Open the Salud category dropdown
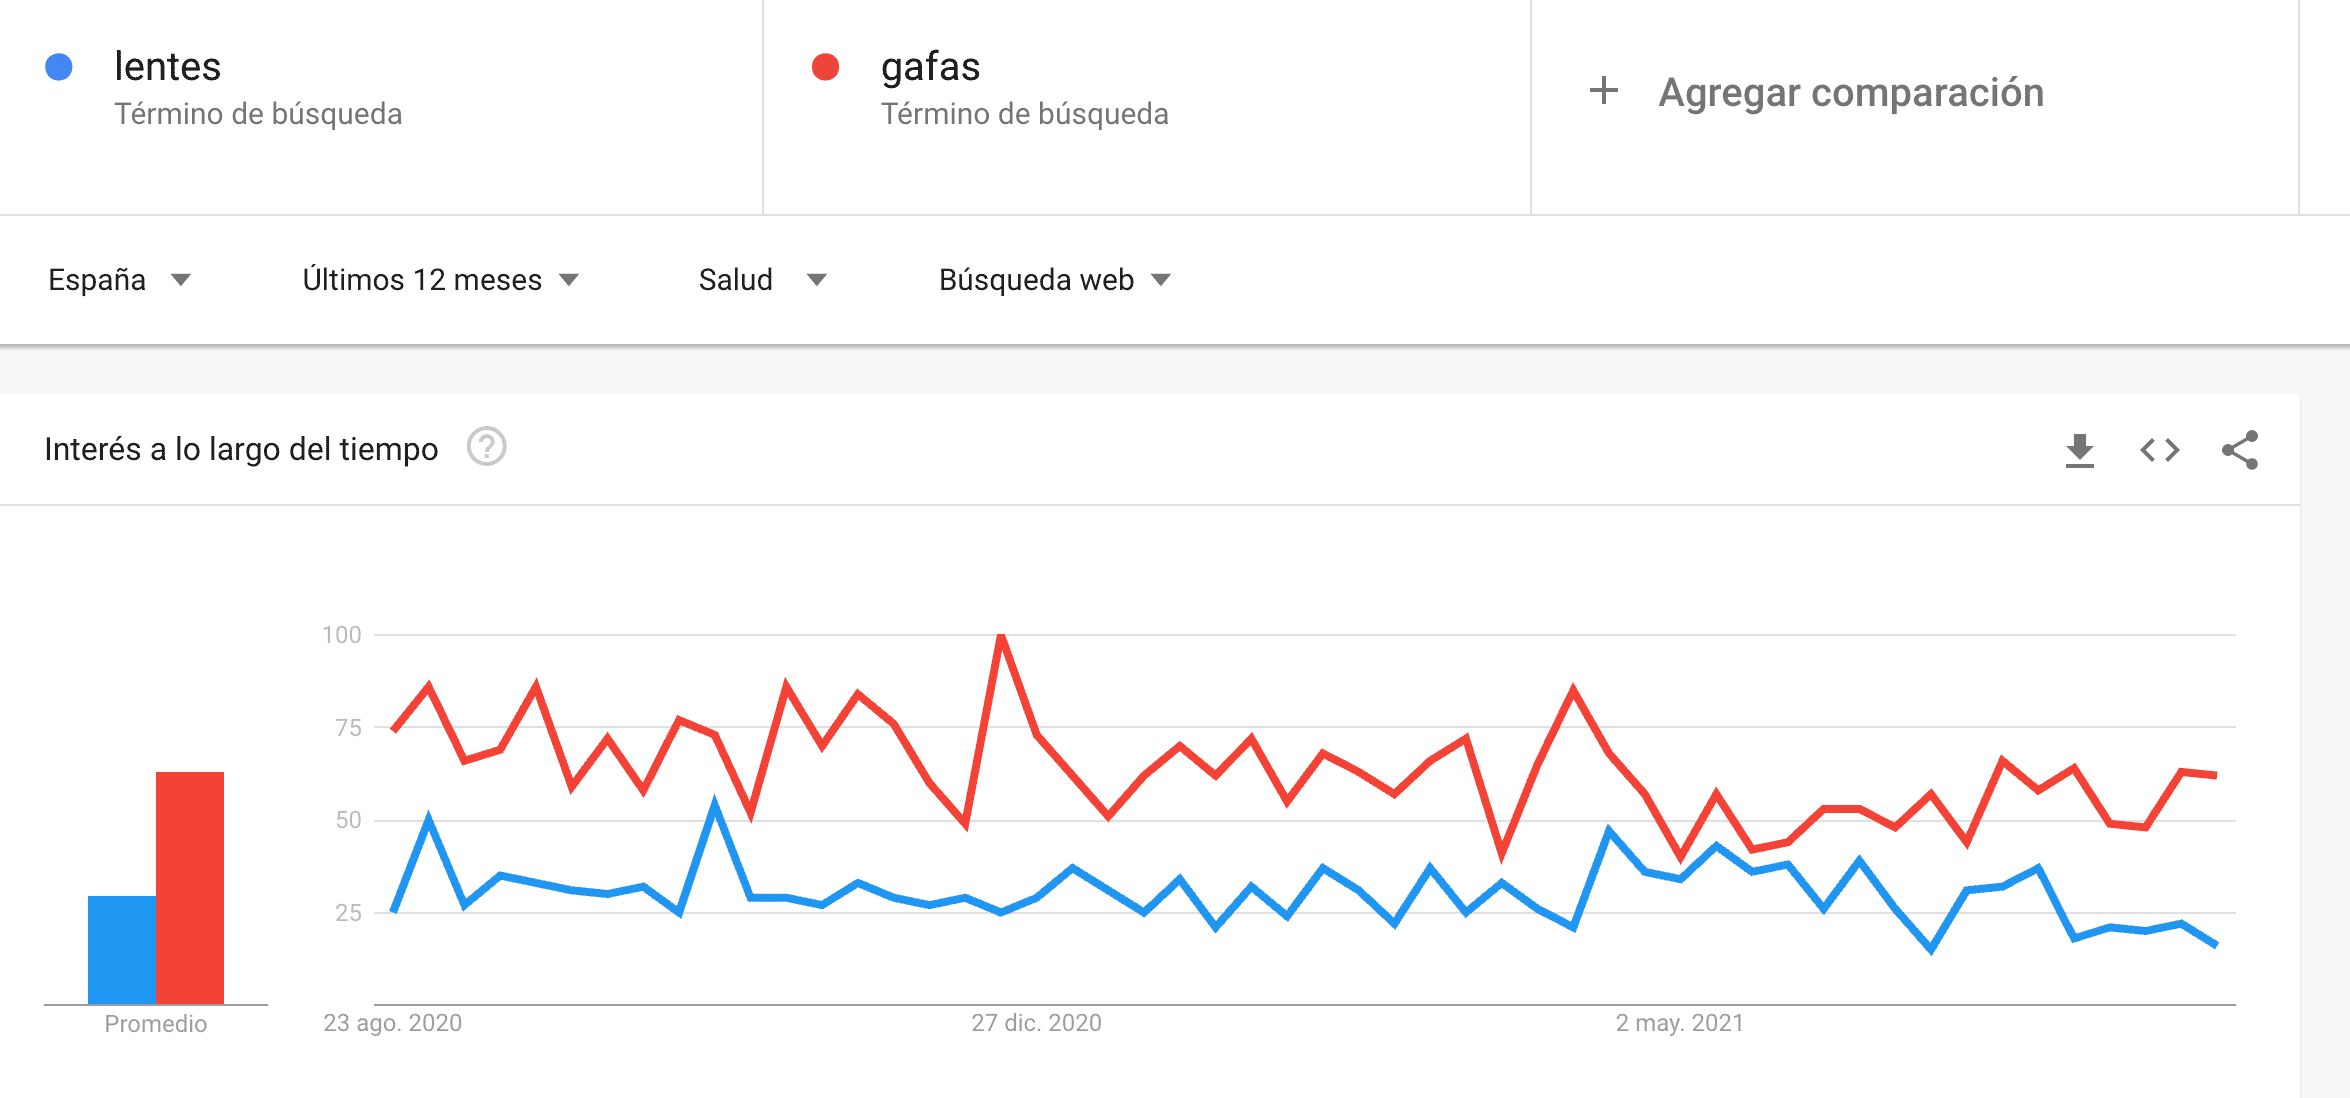Viewport: 2350px width, 1098px height. click(762, 280)
